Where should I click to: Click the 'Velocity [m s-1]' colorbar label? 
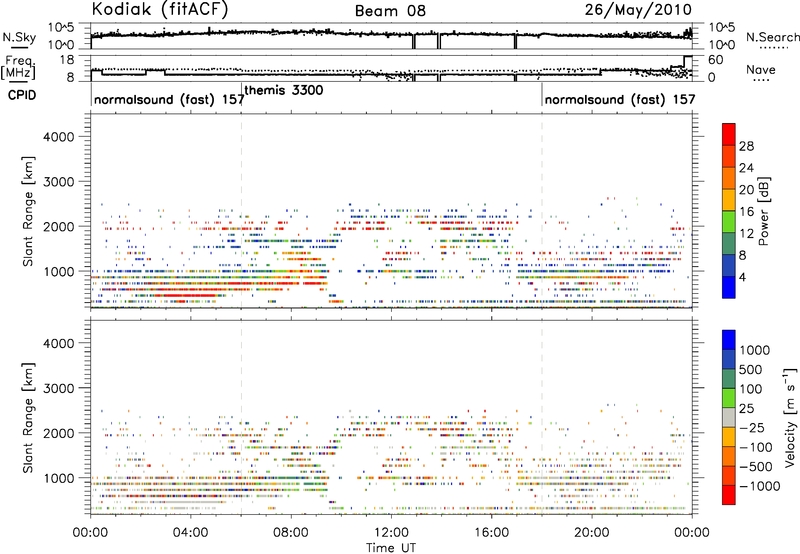(x=790, y=417)
